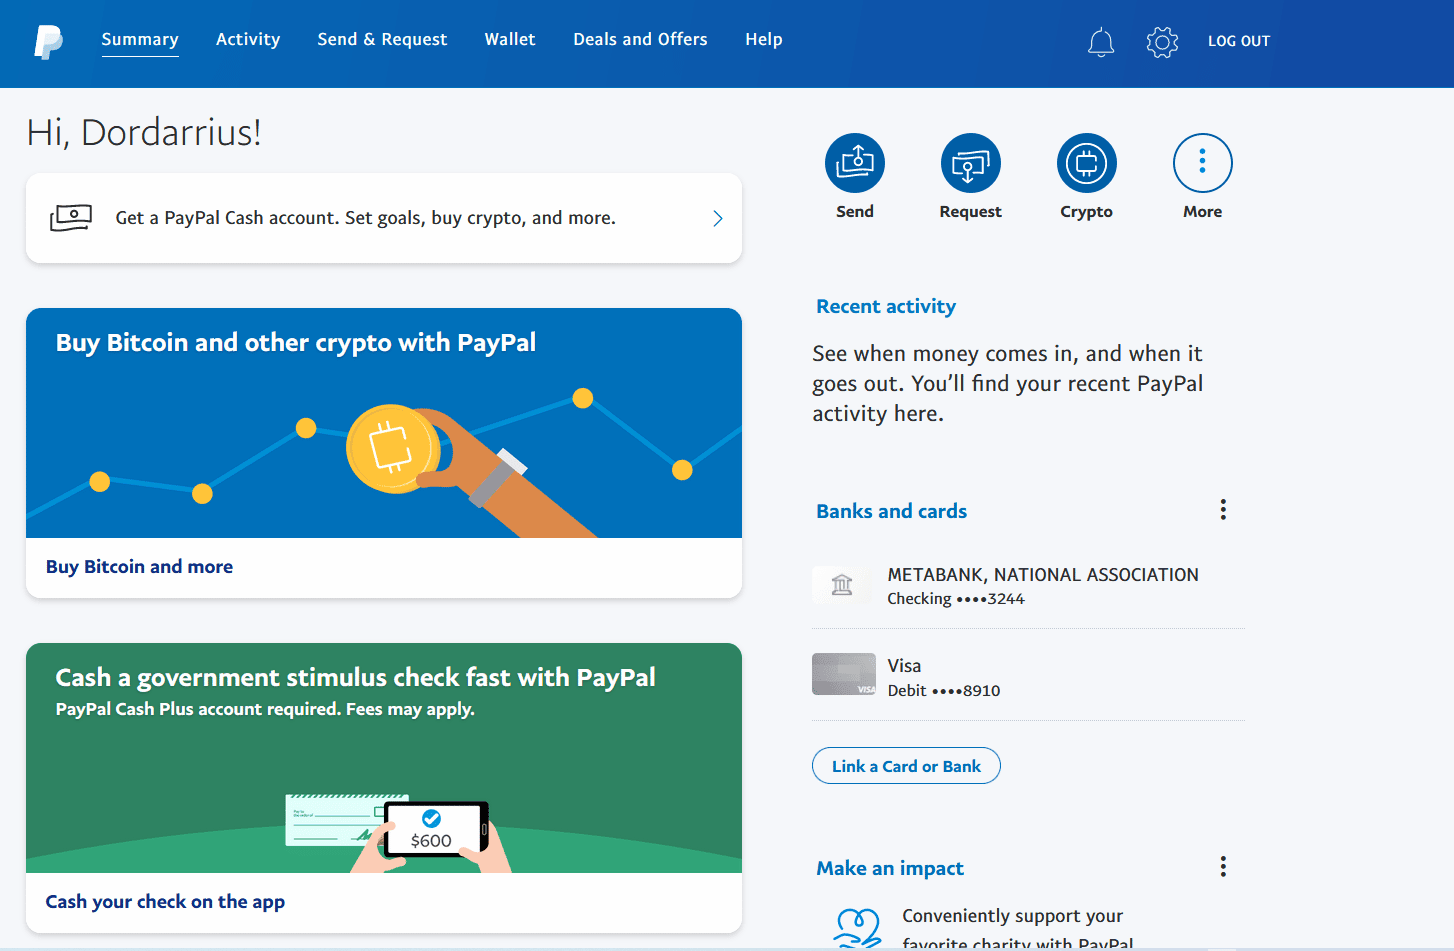The height and width of the screenshot is (951, 1454).
Task: Select the Send money icon
Action: pos(855,162)
